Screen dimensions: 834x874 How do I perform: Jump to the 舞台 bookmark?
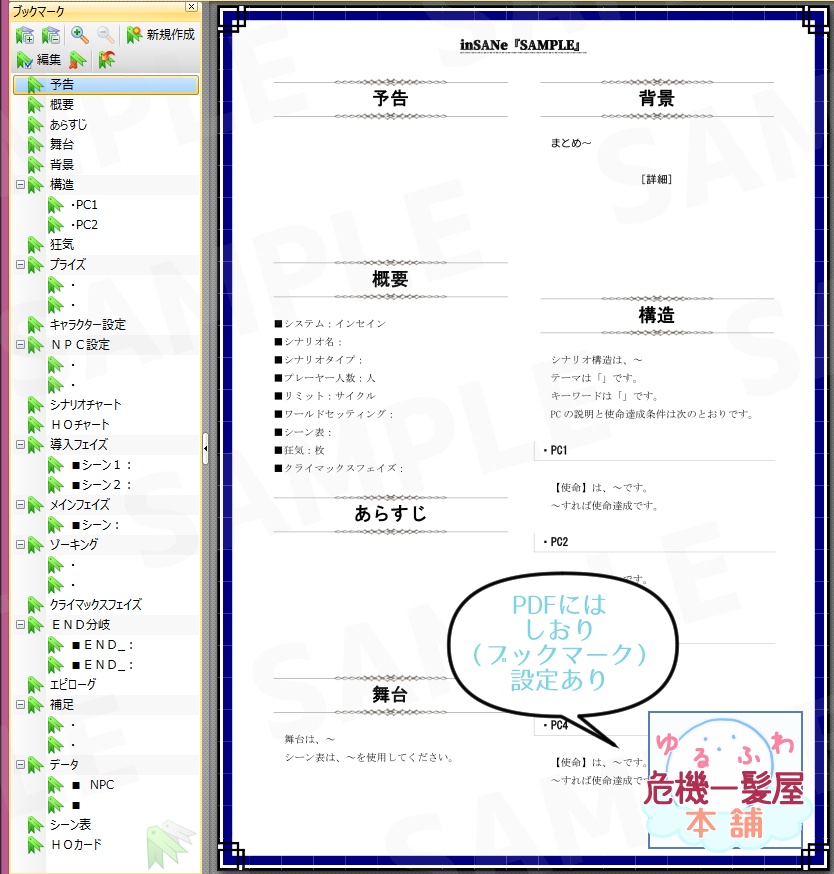pos(62,144)
